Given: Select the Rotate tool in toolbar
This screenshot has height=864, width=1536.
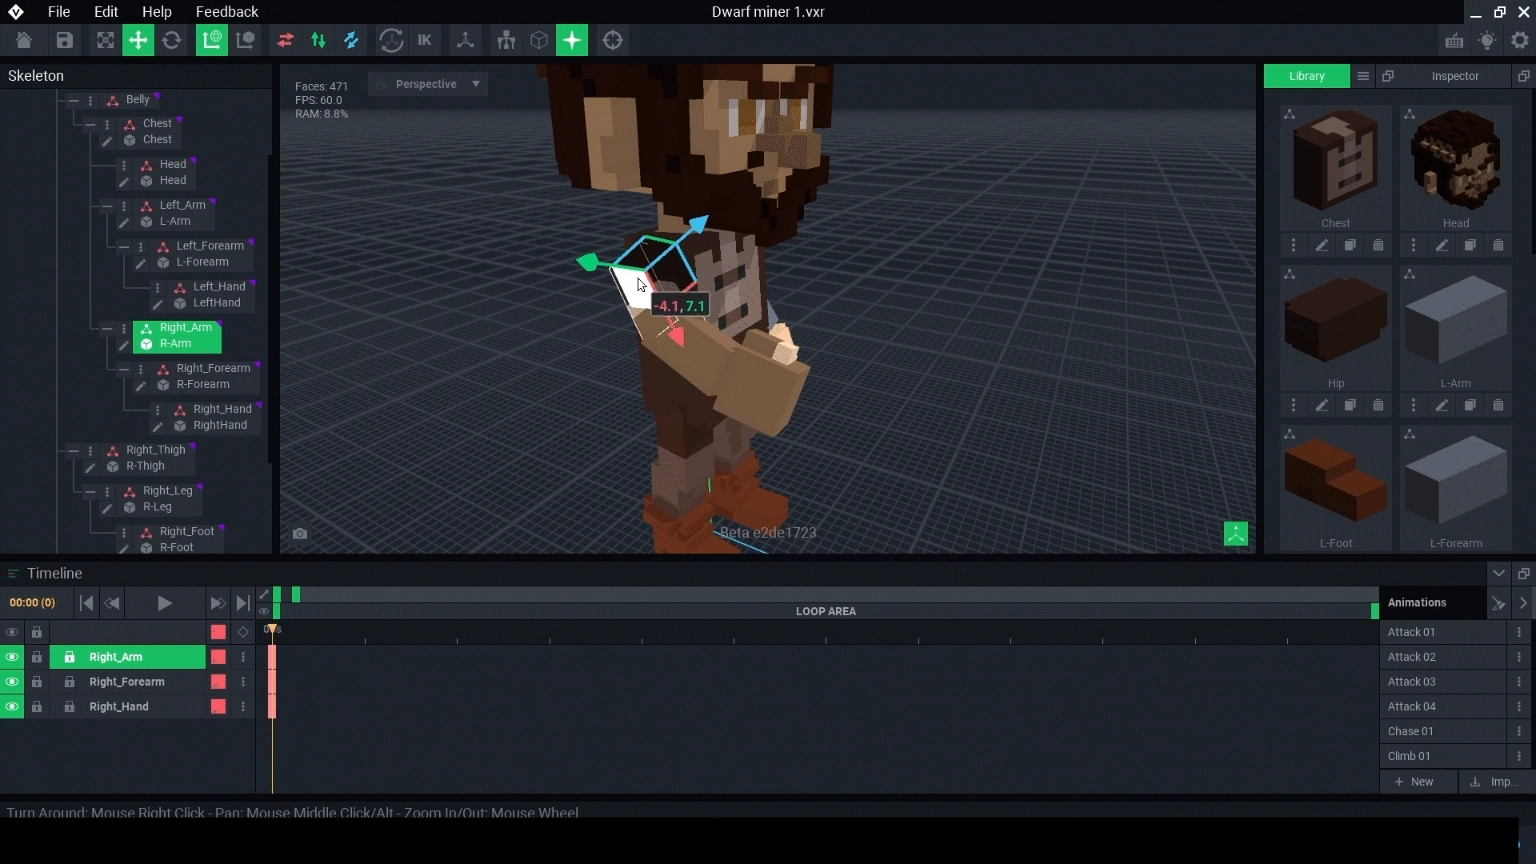Looking at the screenshot, I should pos(172,40).
